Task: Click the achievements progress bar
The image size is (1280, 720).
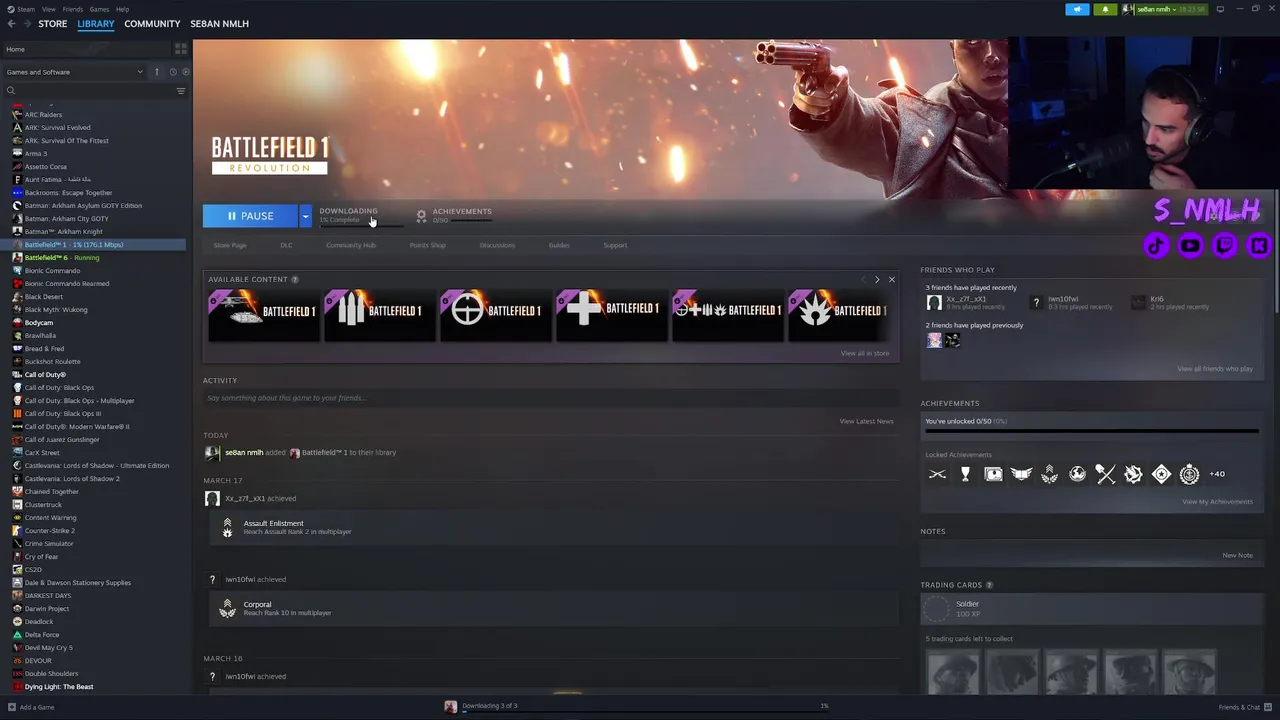Action: tap(1092, 432)
